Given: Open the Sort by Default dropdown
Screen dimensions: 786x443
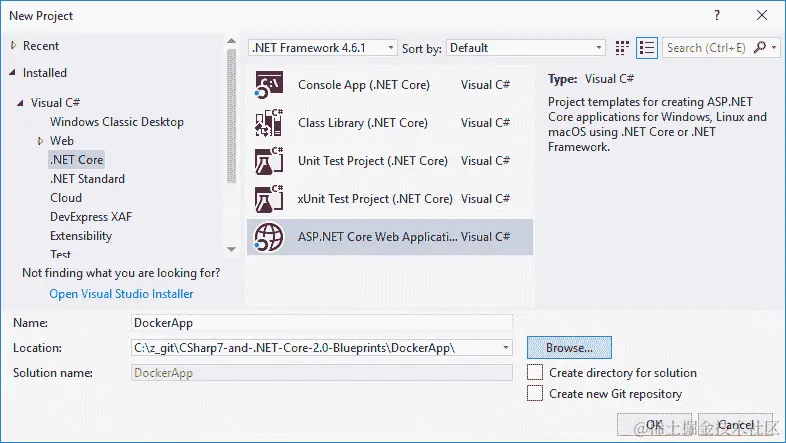Looking at the screenshot, I should tap(525, 48).
